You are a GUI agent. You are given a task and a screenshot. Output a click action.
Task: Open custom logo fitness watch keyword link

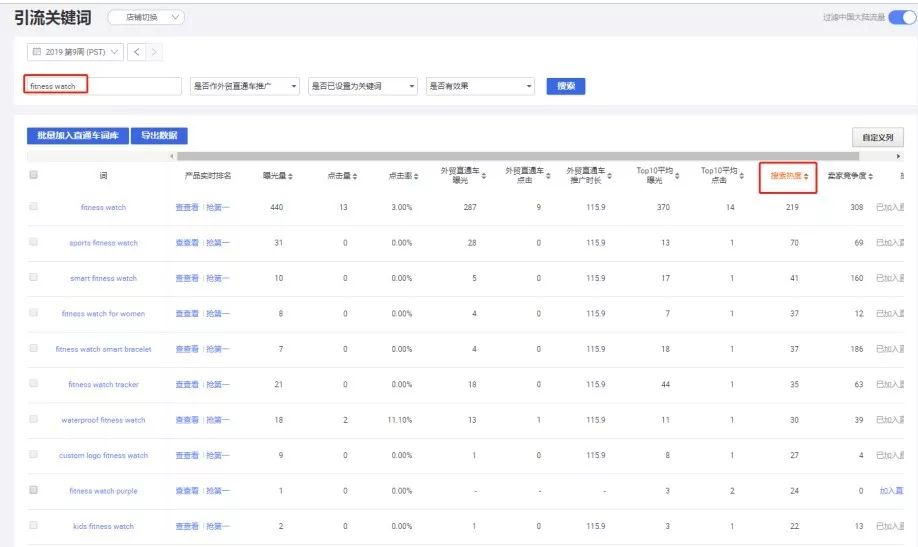click(103, 456)
